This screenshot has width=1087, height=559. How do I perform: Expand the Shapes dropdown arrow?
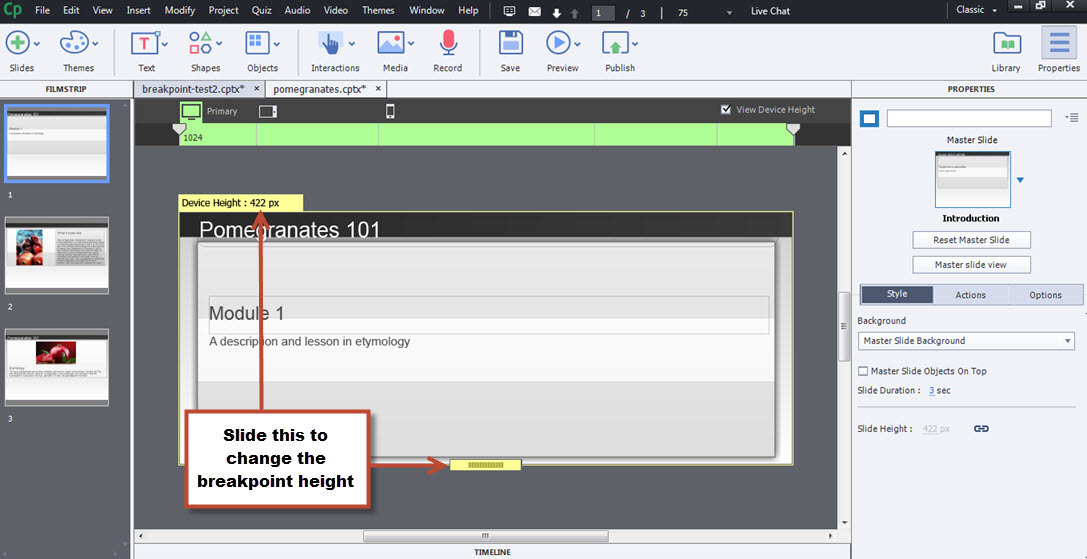tap(220, 44)
